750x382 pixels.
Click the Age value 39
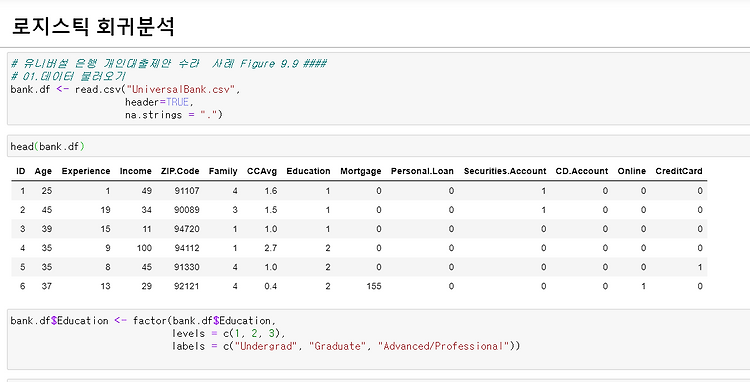(x=46, y=229)
